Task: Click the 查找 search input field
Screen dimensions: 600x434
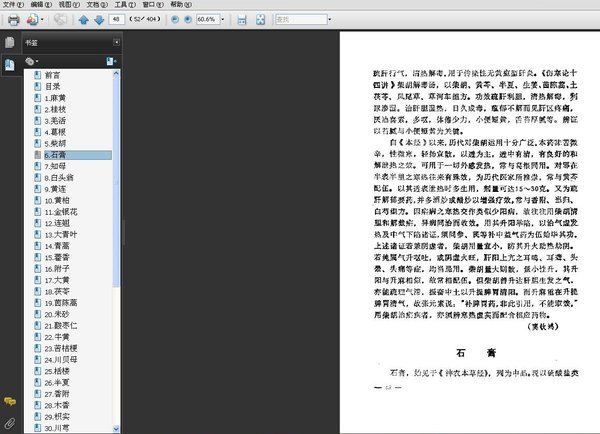Action: (x=301, y=19)
